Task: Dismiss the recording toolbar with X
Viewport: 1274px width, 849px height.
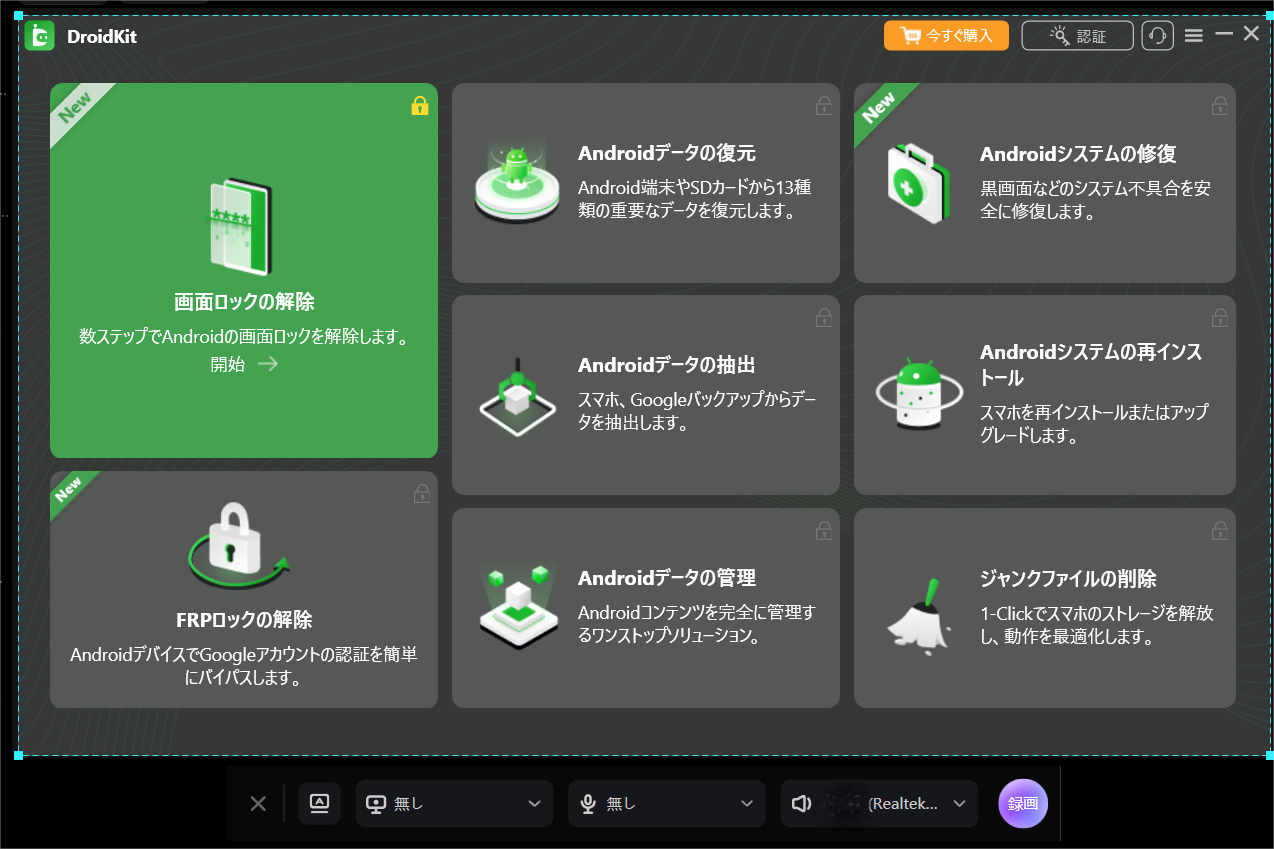Action: (258, 804)
